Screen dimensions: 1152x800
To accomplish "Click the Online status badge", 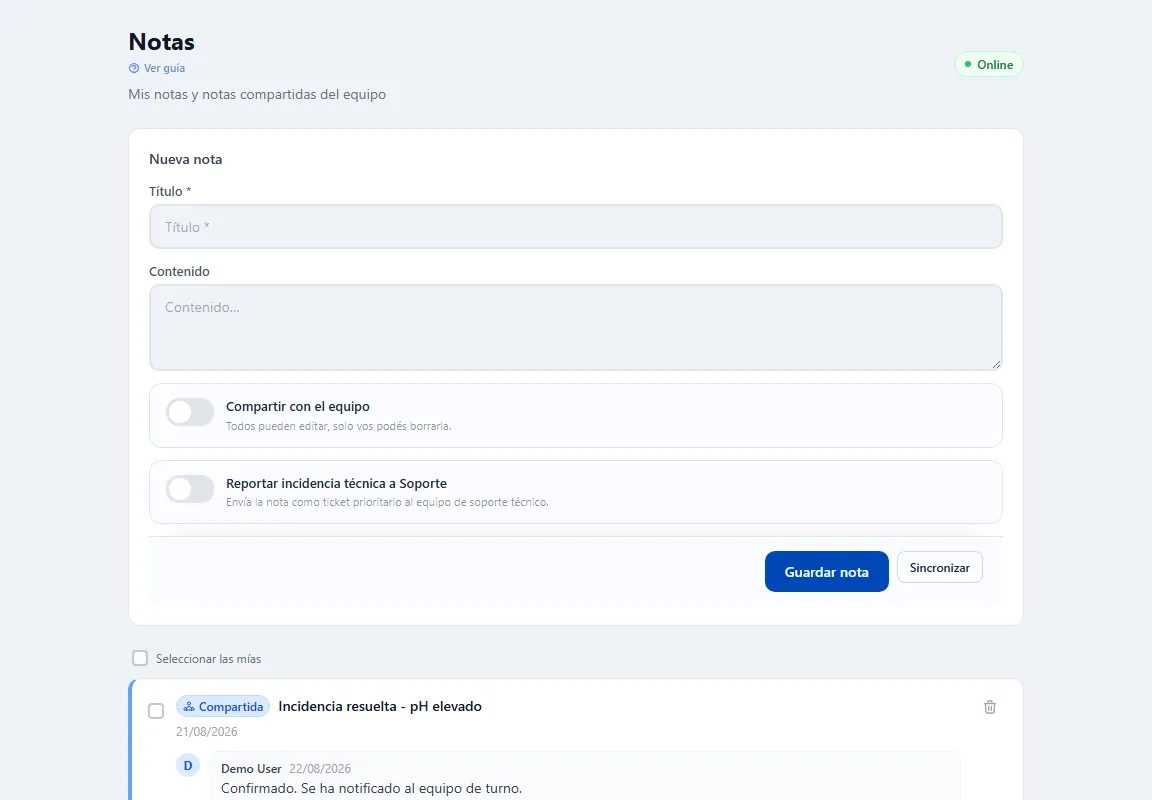I will click(x=988, y=65).
